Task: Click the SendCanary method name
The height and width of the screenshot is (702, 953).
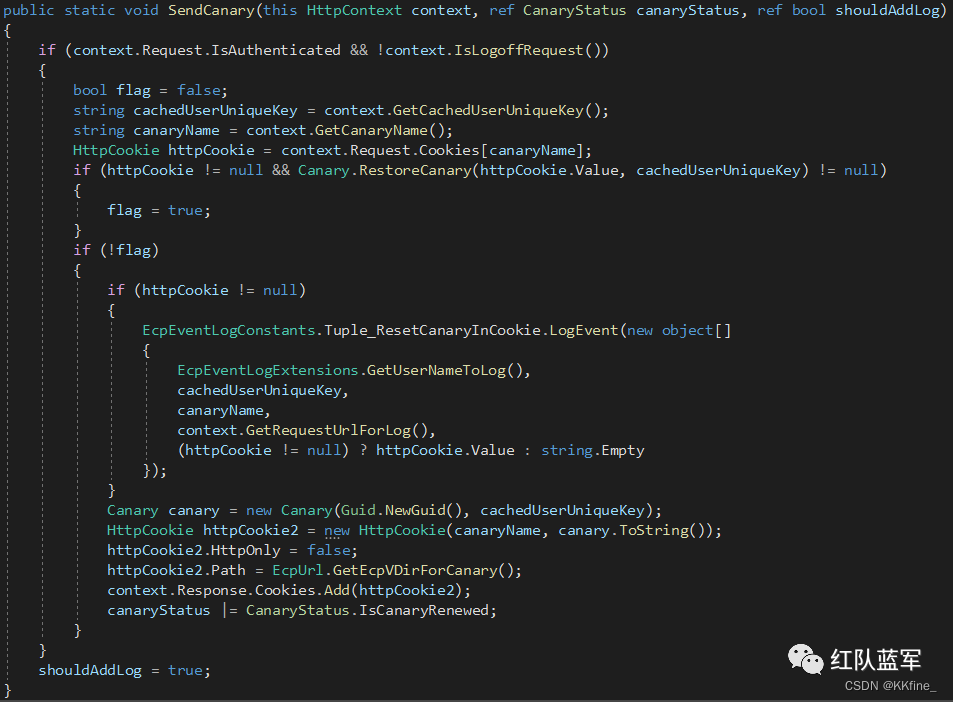Action: 211,11
